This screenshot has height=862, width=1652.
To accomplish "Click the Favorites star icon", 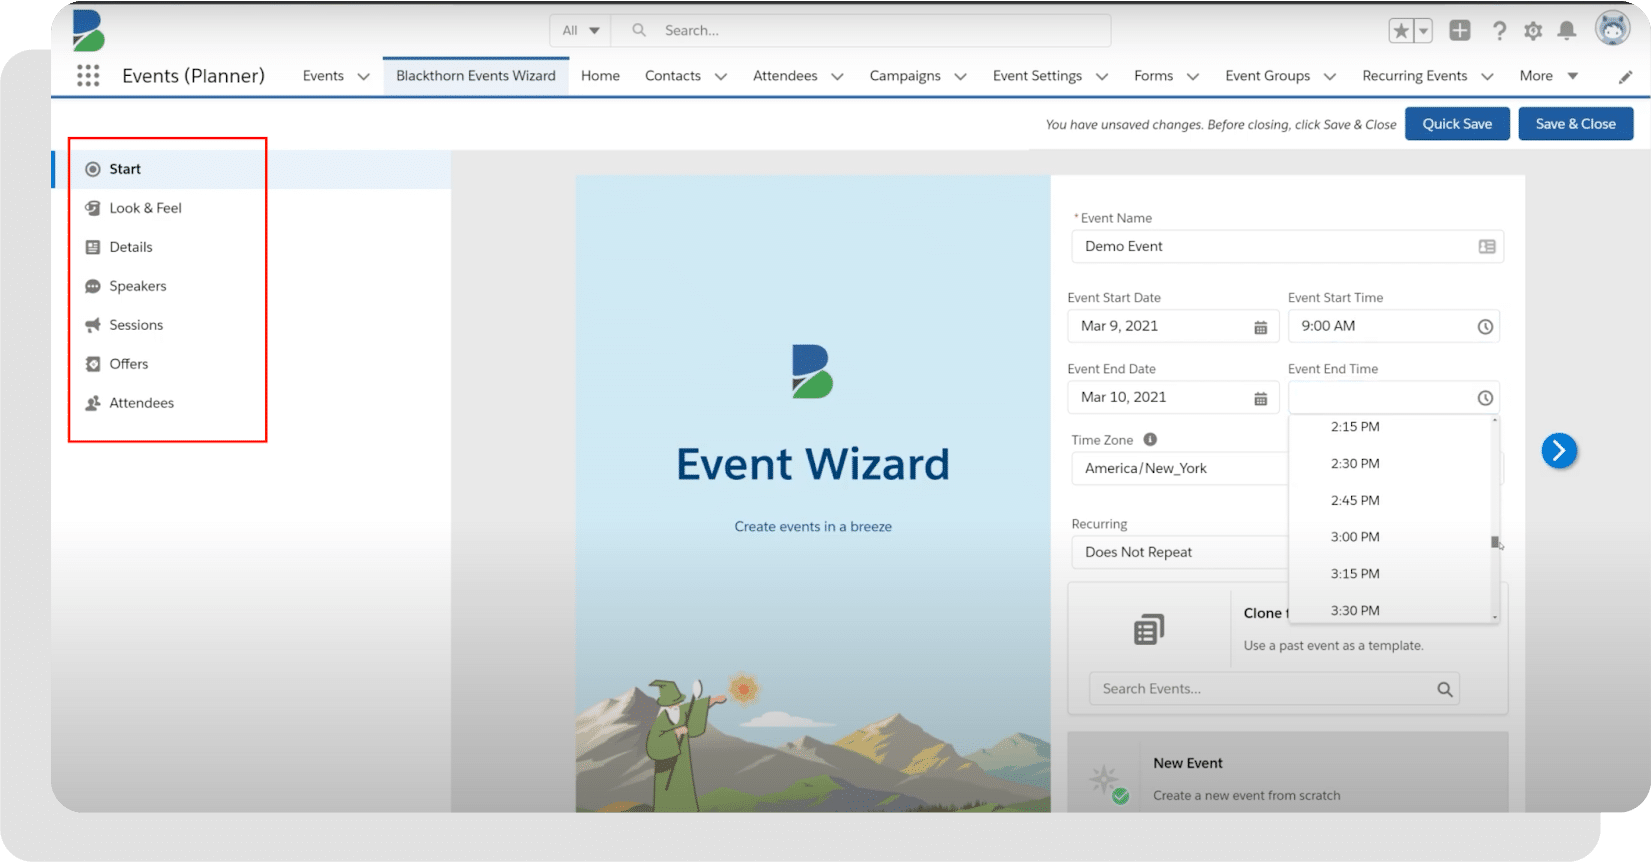I will click(1401, 31).
